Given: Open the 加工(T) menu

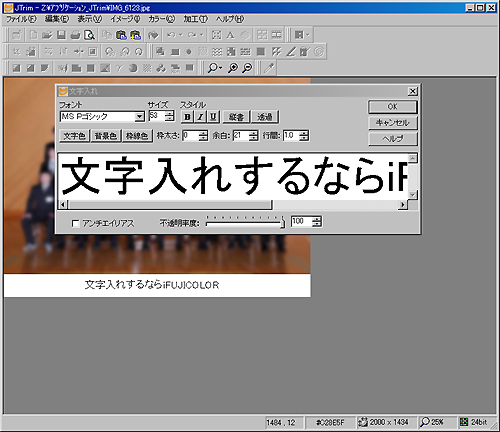Looking at the screenshot, I should (195, 19).
